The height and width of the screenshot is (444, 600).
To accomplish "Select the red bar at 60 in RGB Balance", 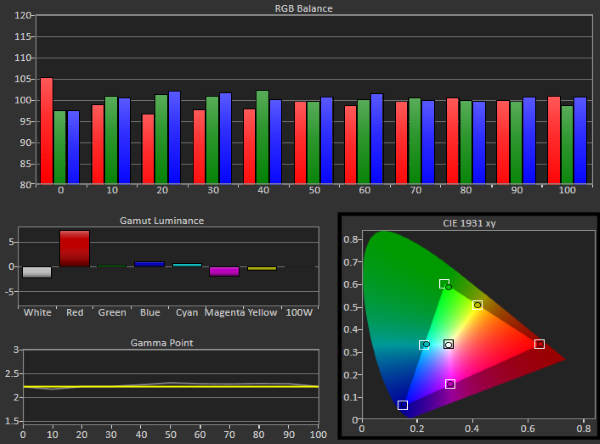I will (x=351, y=145).
